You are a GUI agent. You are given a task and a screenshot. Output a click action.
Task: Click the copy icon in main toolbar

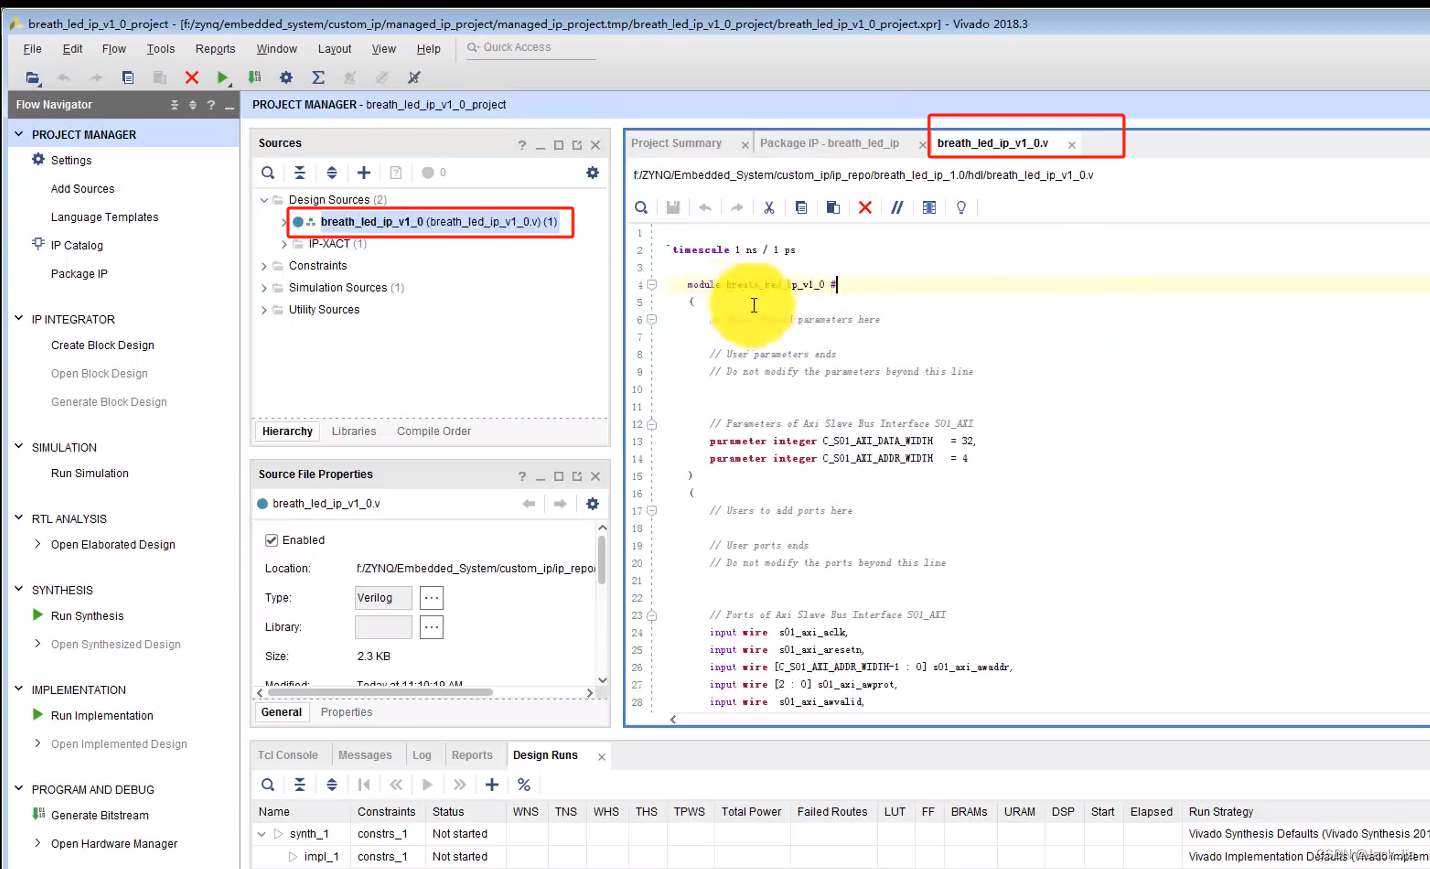pos(128,77)
